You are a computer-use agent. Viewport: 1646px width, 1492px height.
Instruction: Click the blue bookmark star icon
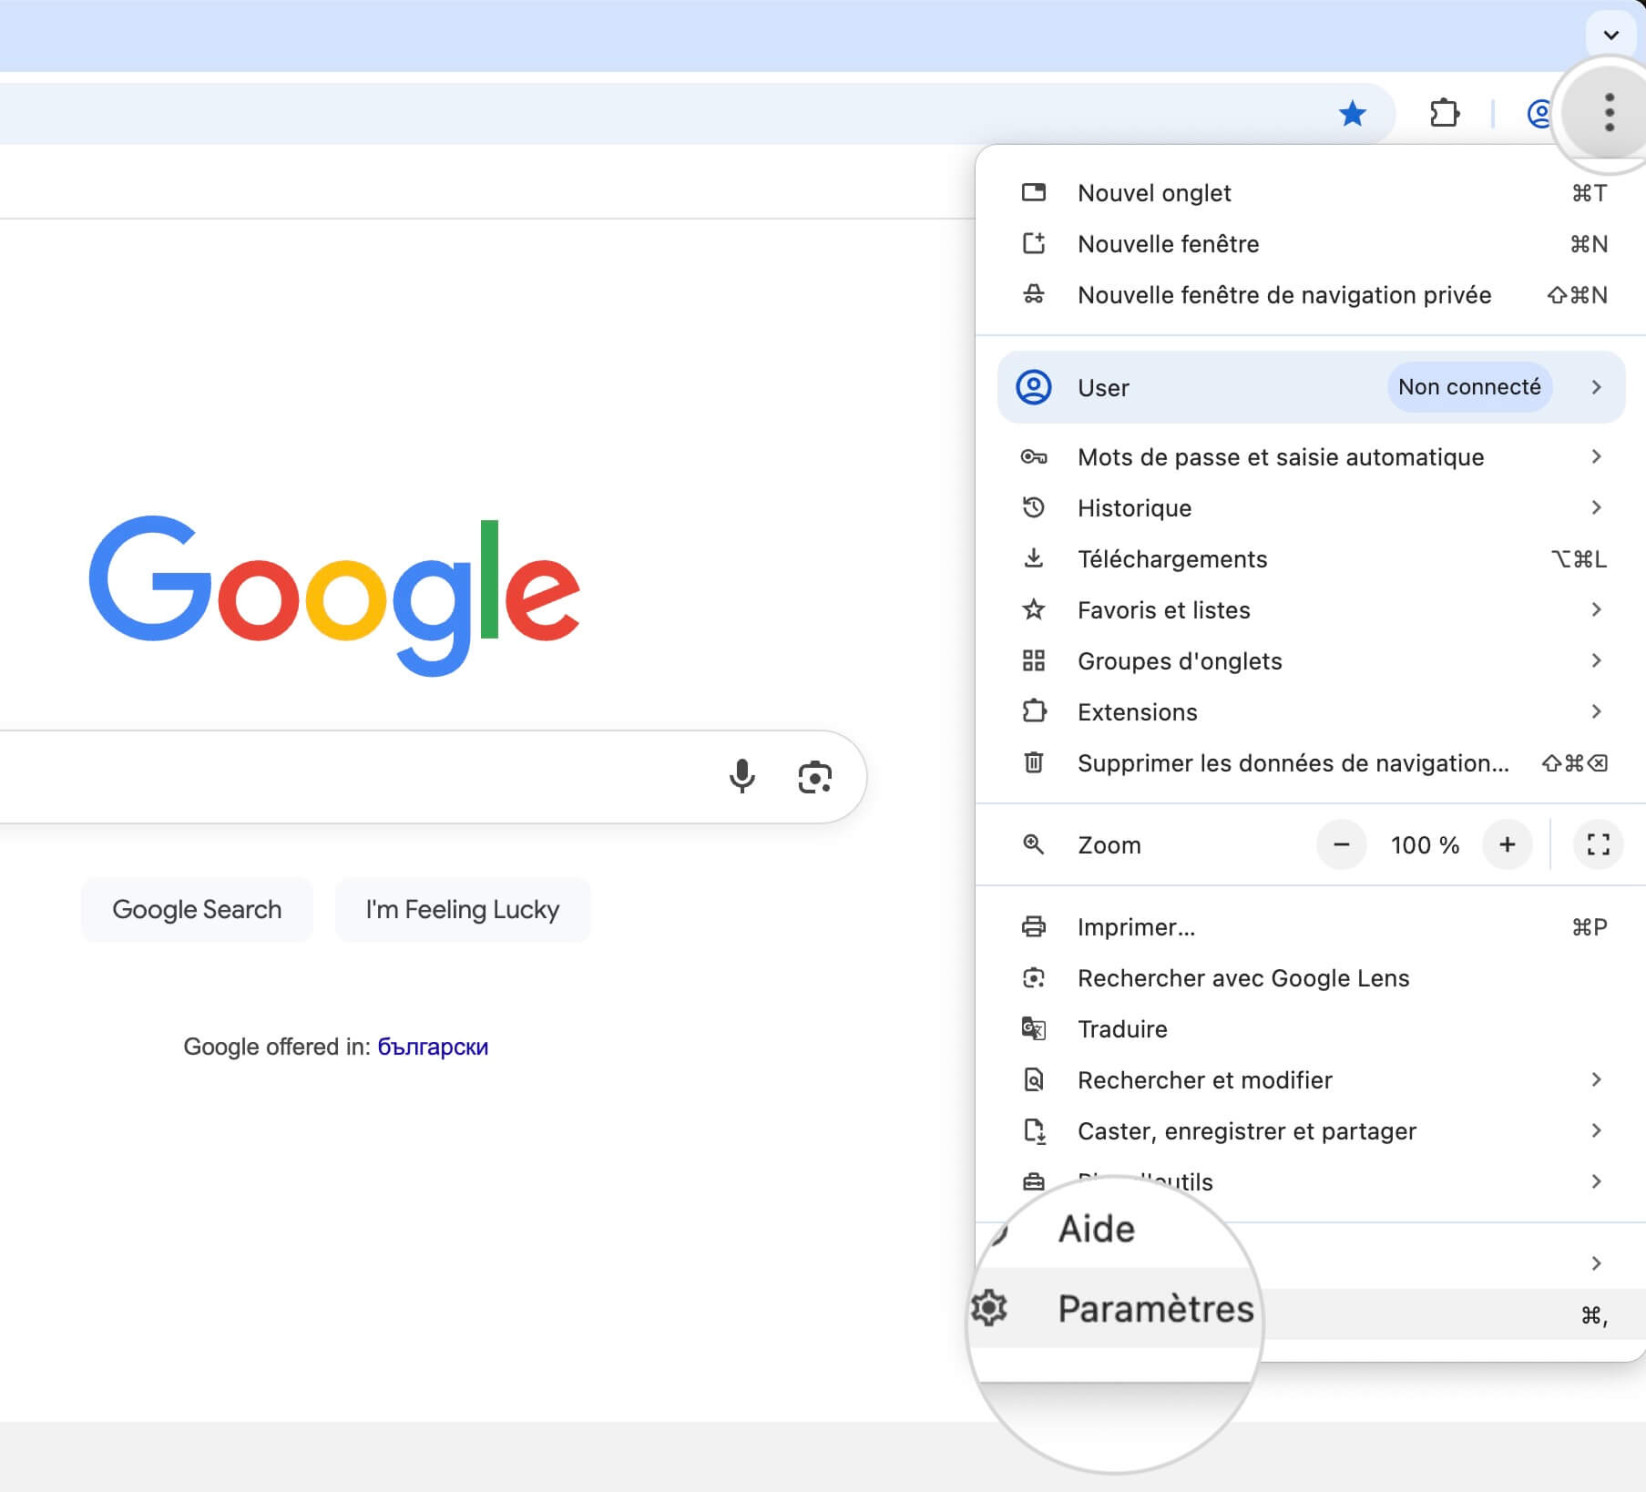pyautogui.click(x=1352, y=114)
